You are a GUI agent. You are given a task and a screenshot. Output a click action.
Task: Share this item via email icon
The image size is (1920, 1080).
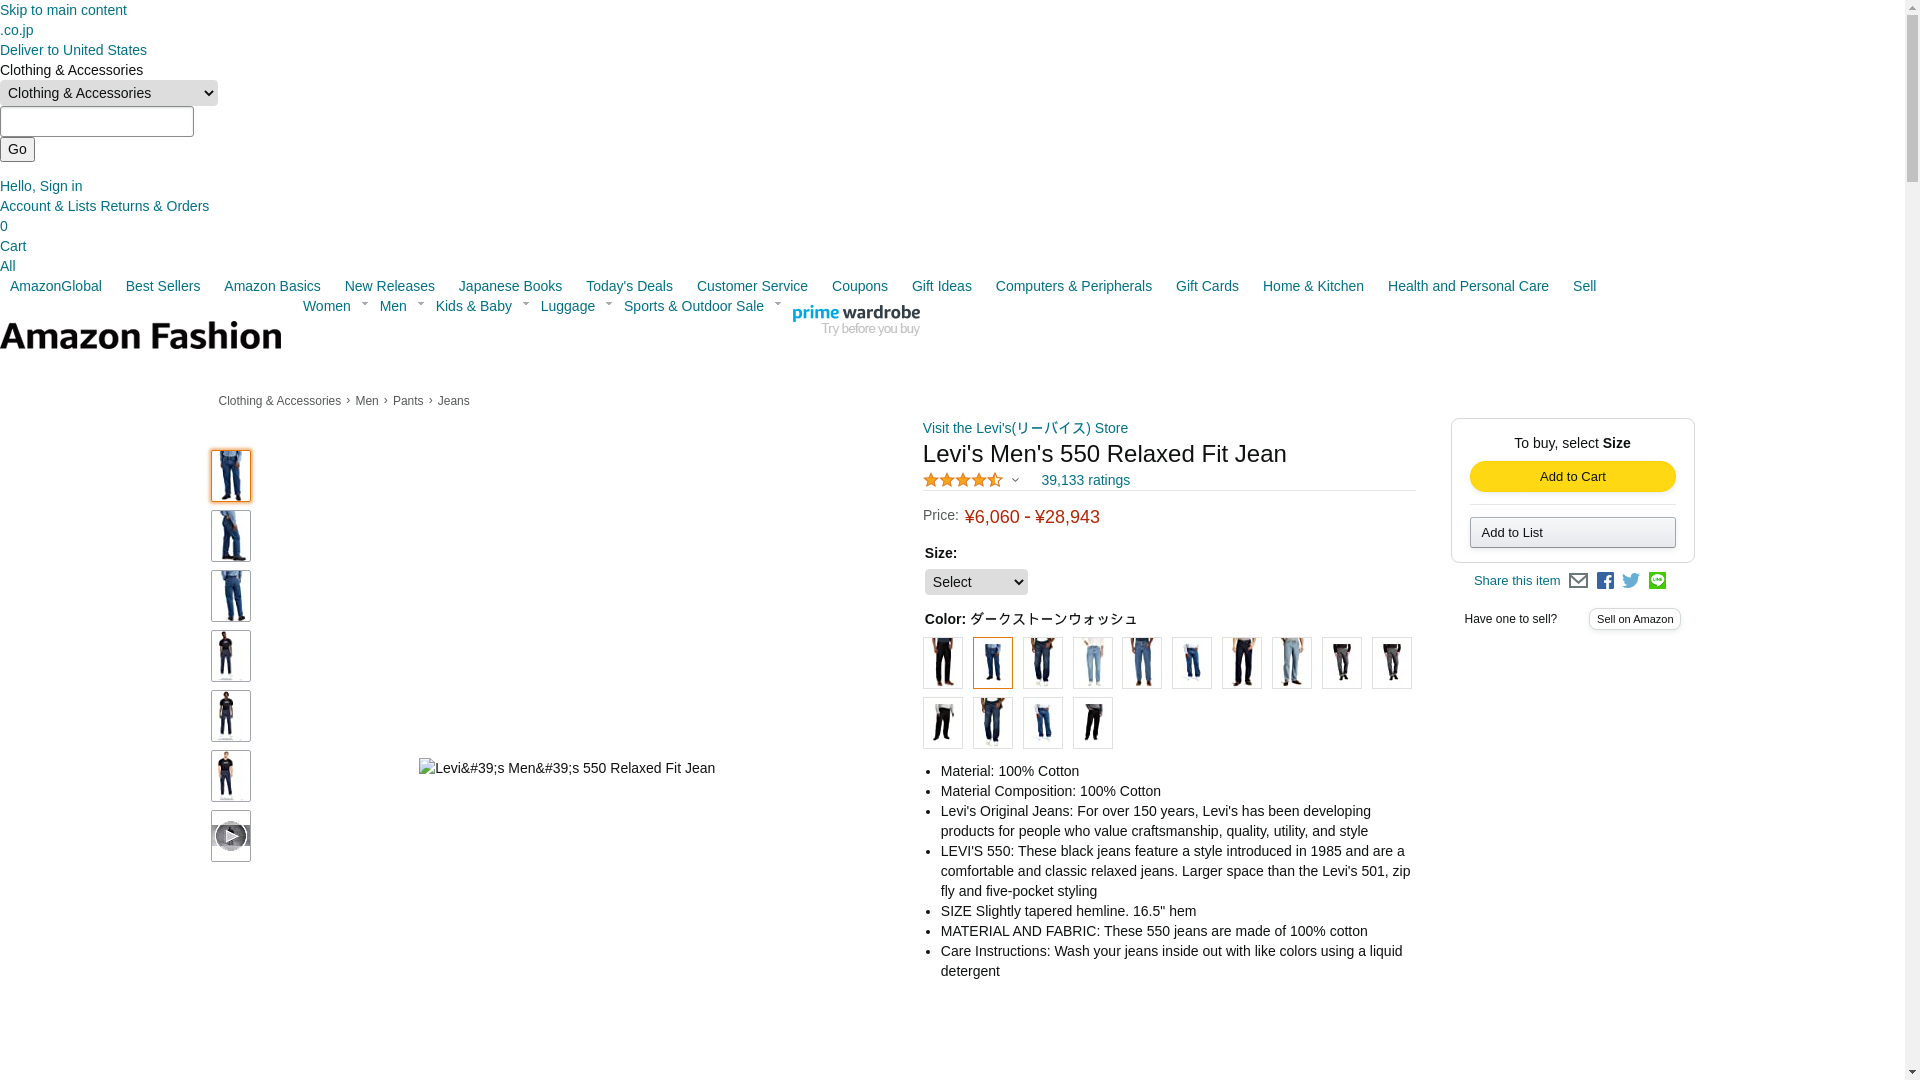(x=1578, y=581)
